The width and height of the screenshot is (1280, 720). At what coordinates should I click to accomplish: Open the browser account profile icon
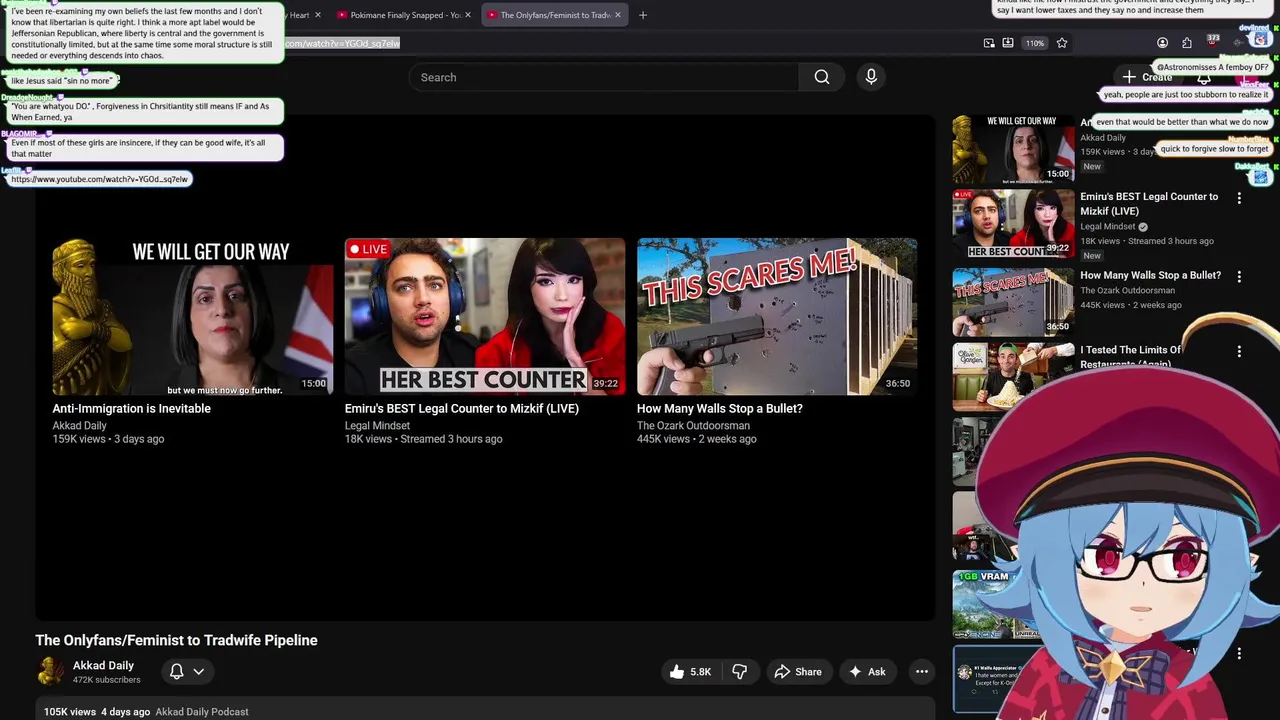1162,43
